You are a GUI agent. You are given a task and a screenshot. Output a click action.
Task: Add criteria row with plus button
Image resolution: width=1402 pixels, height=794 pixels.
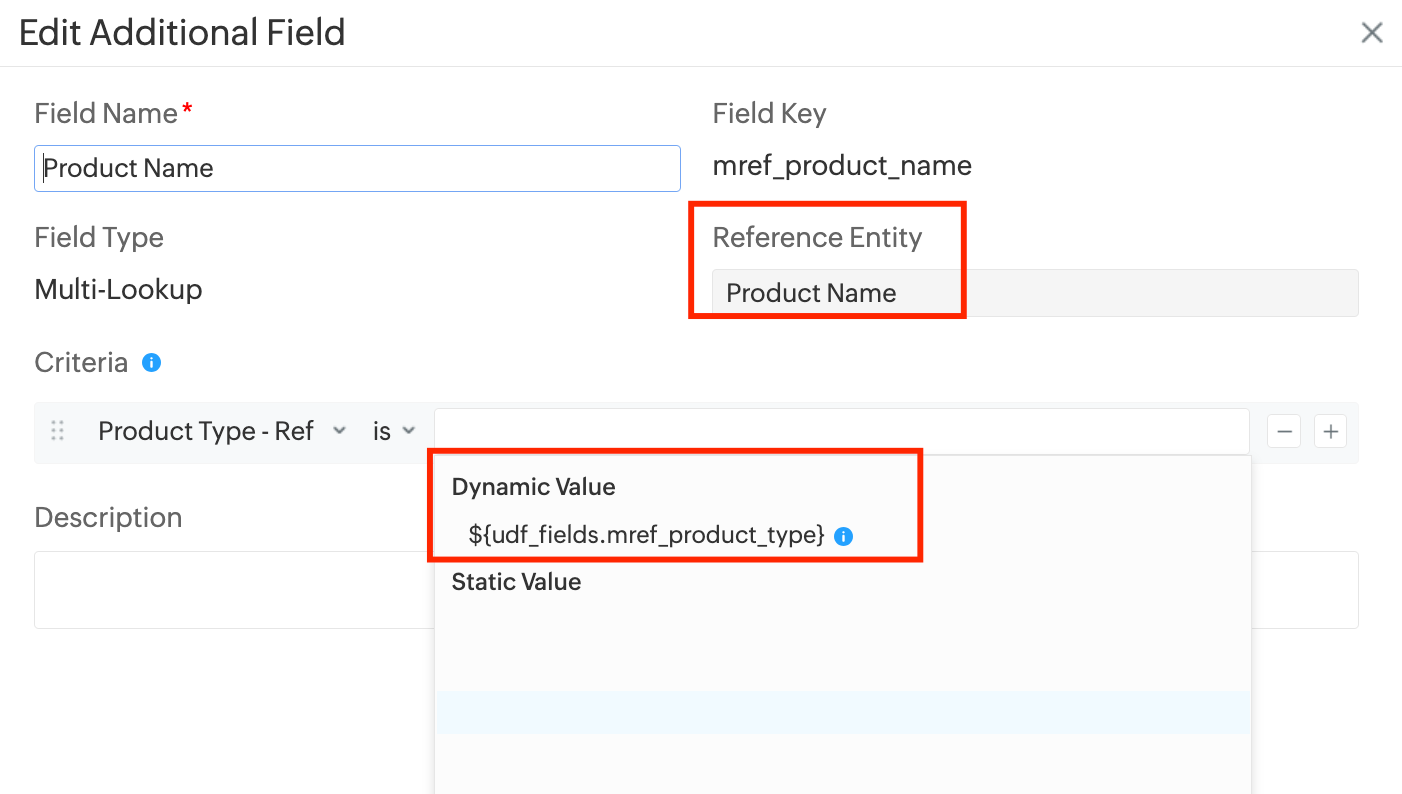tap(1330, 432)
